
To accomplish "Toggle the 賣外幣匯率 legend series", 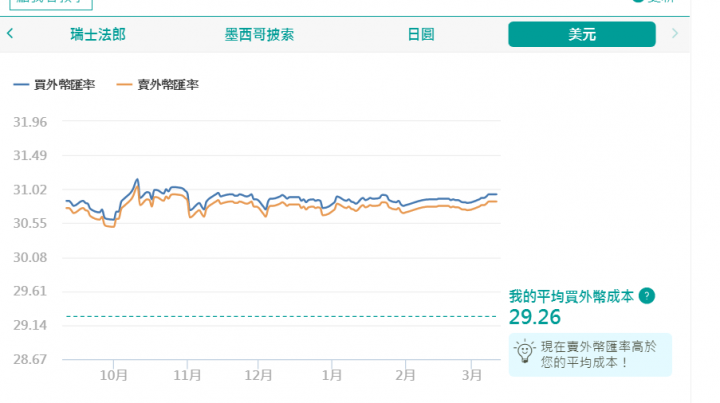I will 158,85.
